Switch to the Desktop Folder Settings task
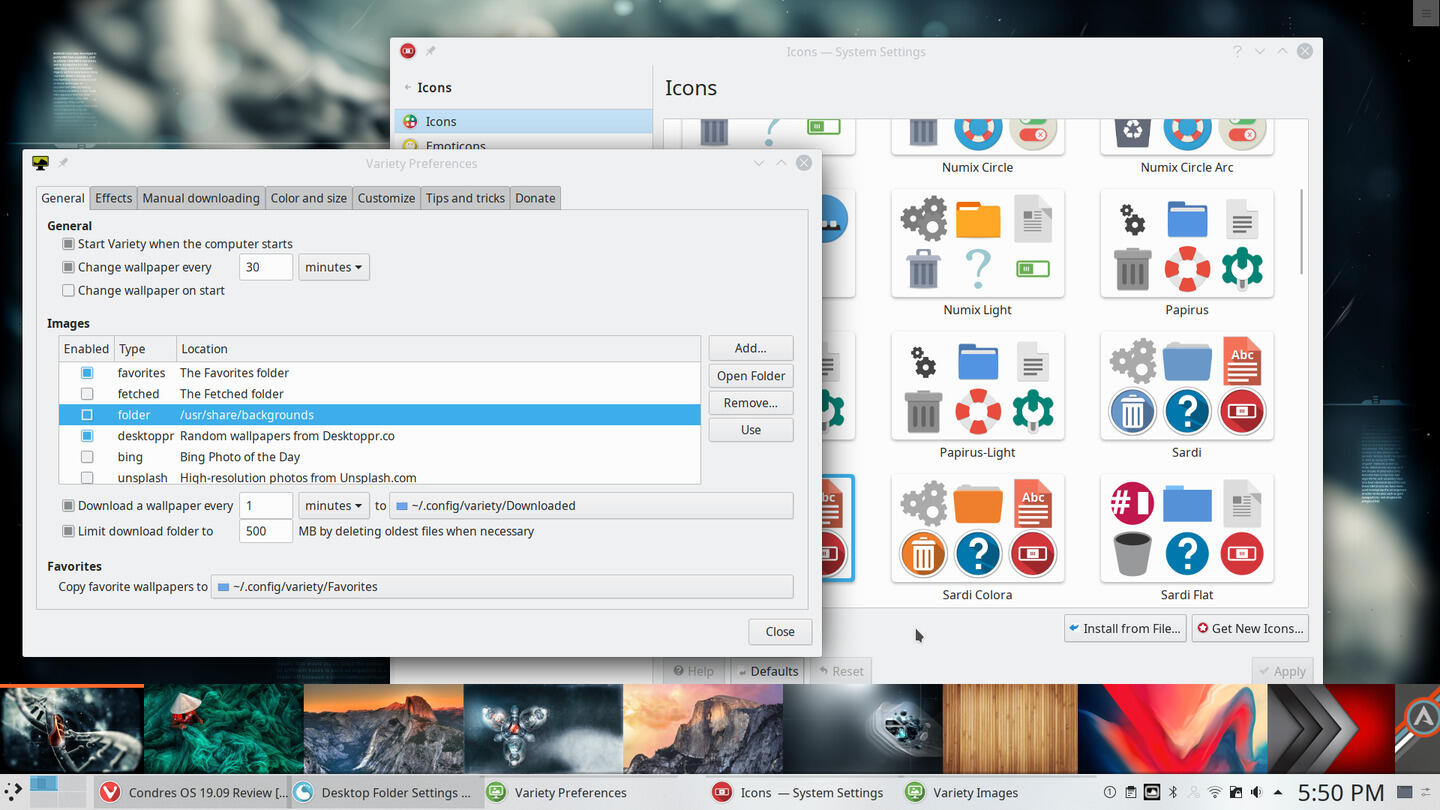The width and height of the screenshot is (1440, 810). (x=385, y=792)
